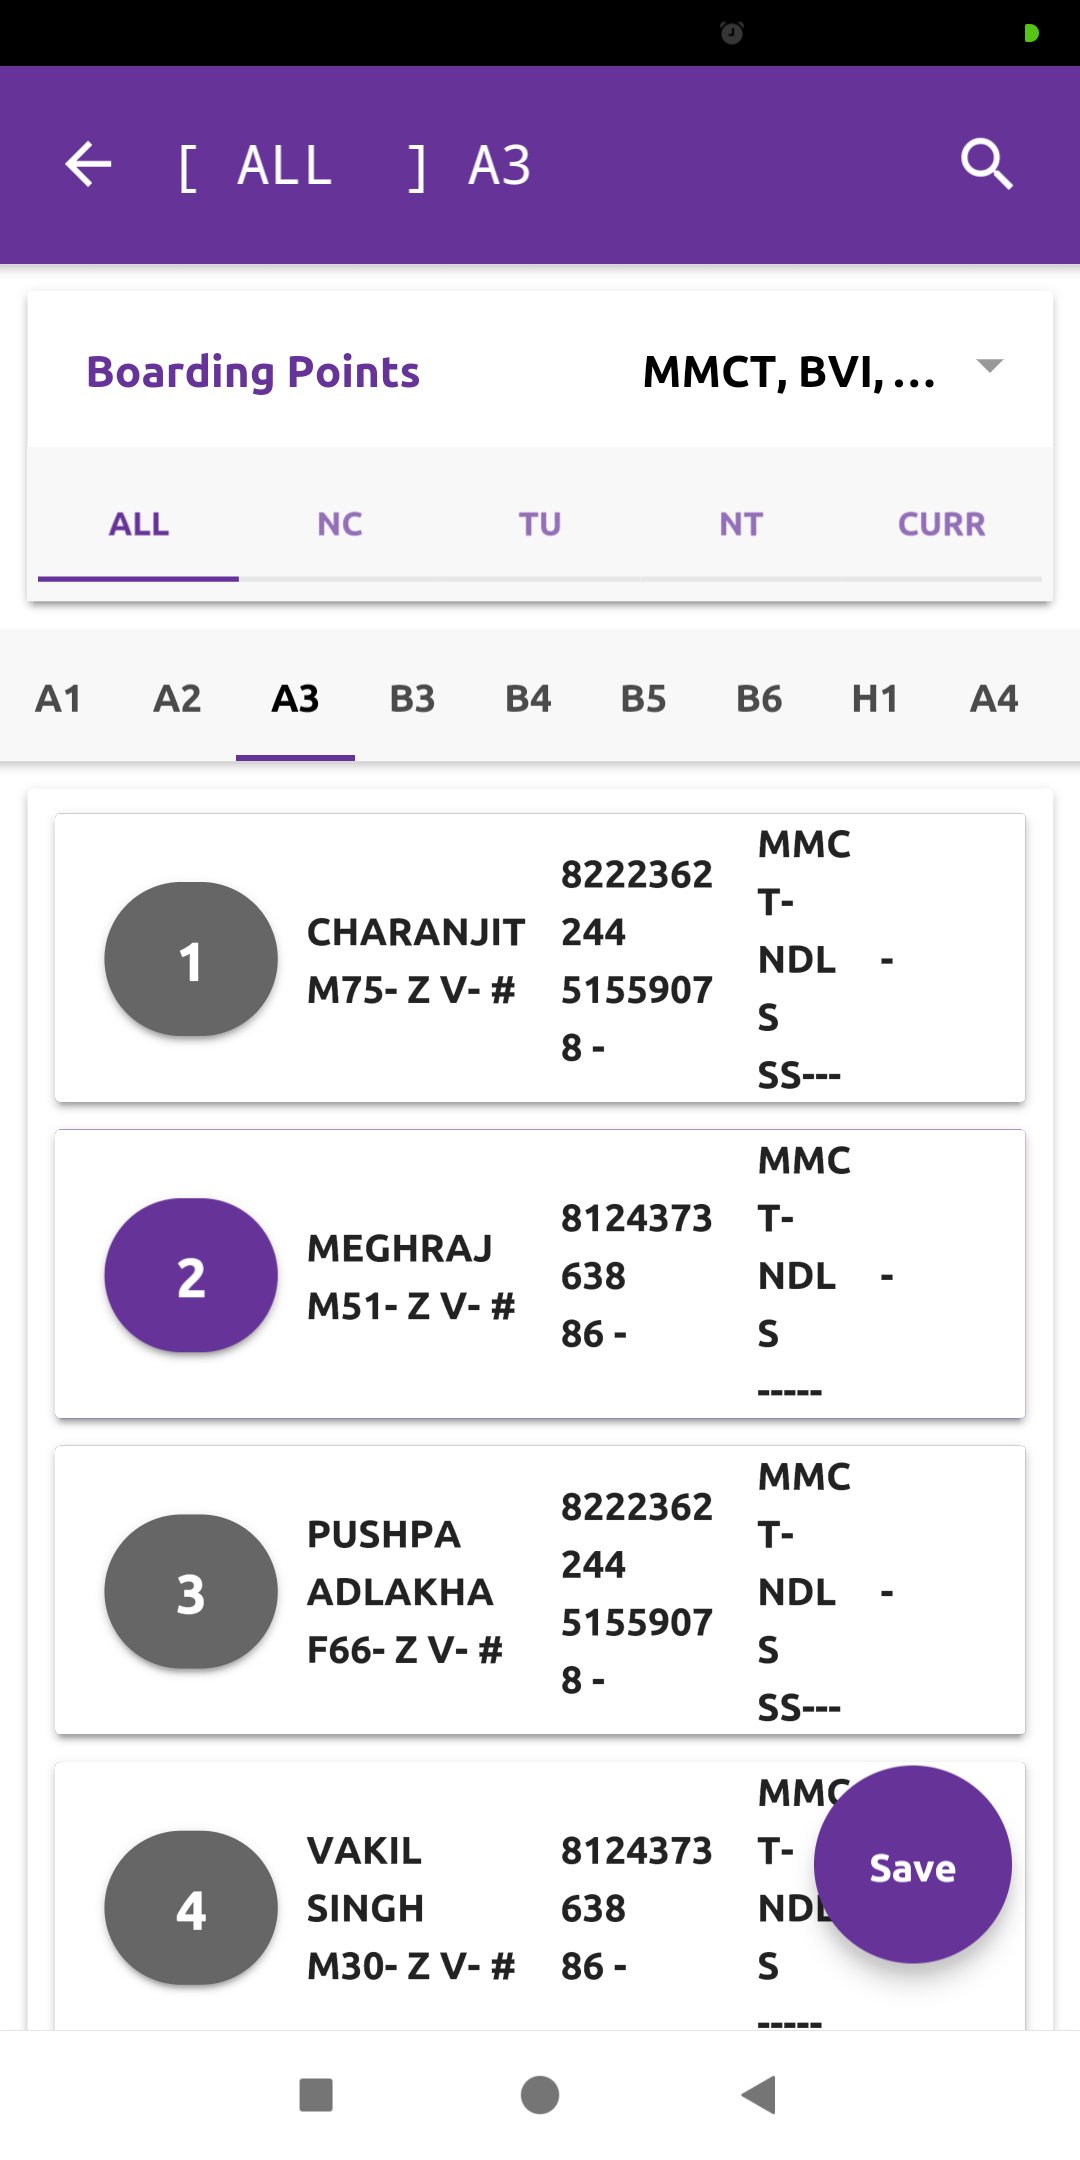Switch to coach H1
The width and height of the screenshot is (1080, 2160).
[875, 698]
